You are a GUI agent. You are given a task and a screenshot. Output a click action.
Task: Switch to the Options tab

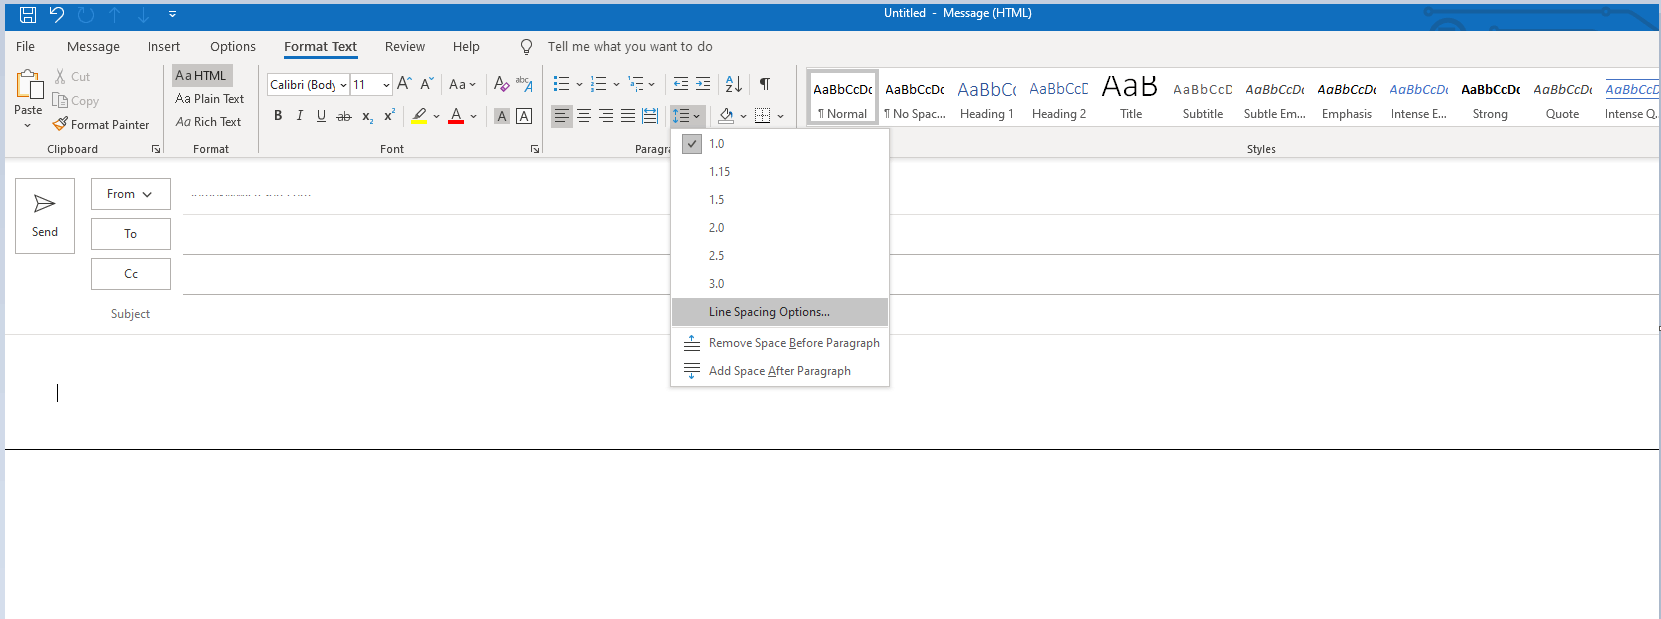pyautogui.click(x=233, y=47)
